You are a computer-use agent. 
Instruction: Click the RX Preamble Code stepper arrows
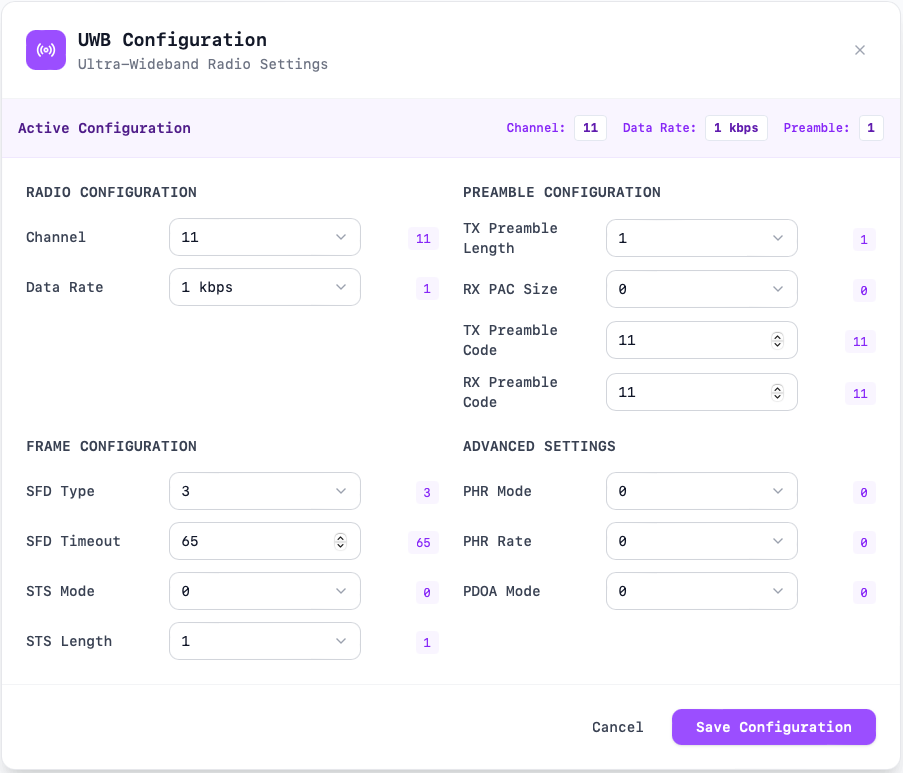(777, 392)
